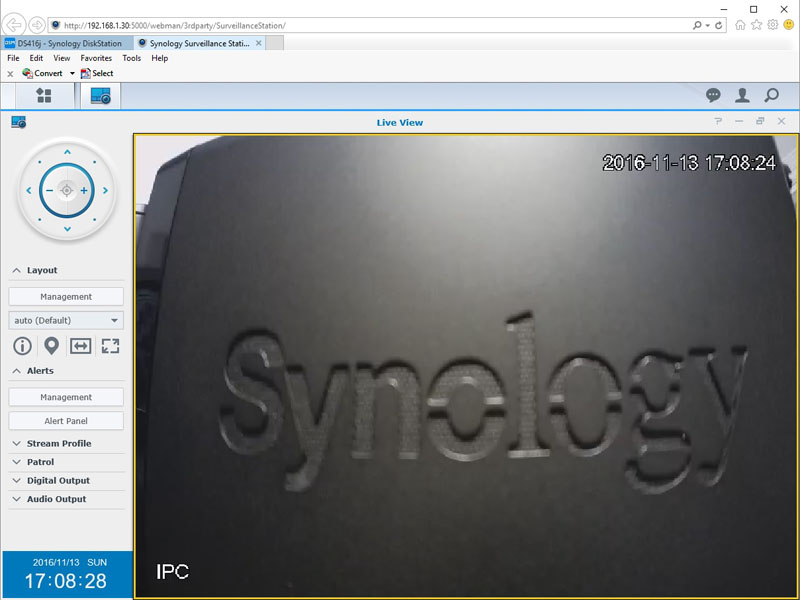Toggle the fit-to-width aspect icon
The height and width of the screenshot is (600, 800).
[81, 346]
